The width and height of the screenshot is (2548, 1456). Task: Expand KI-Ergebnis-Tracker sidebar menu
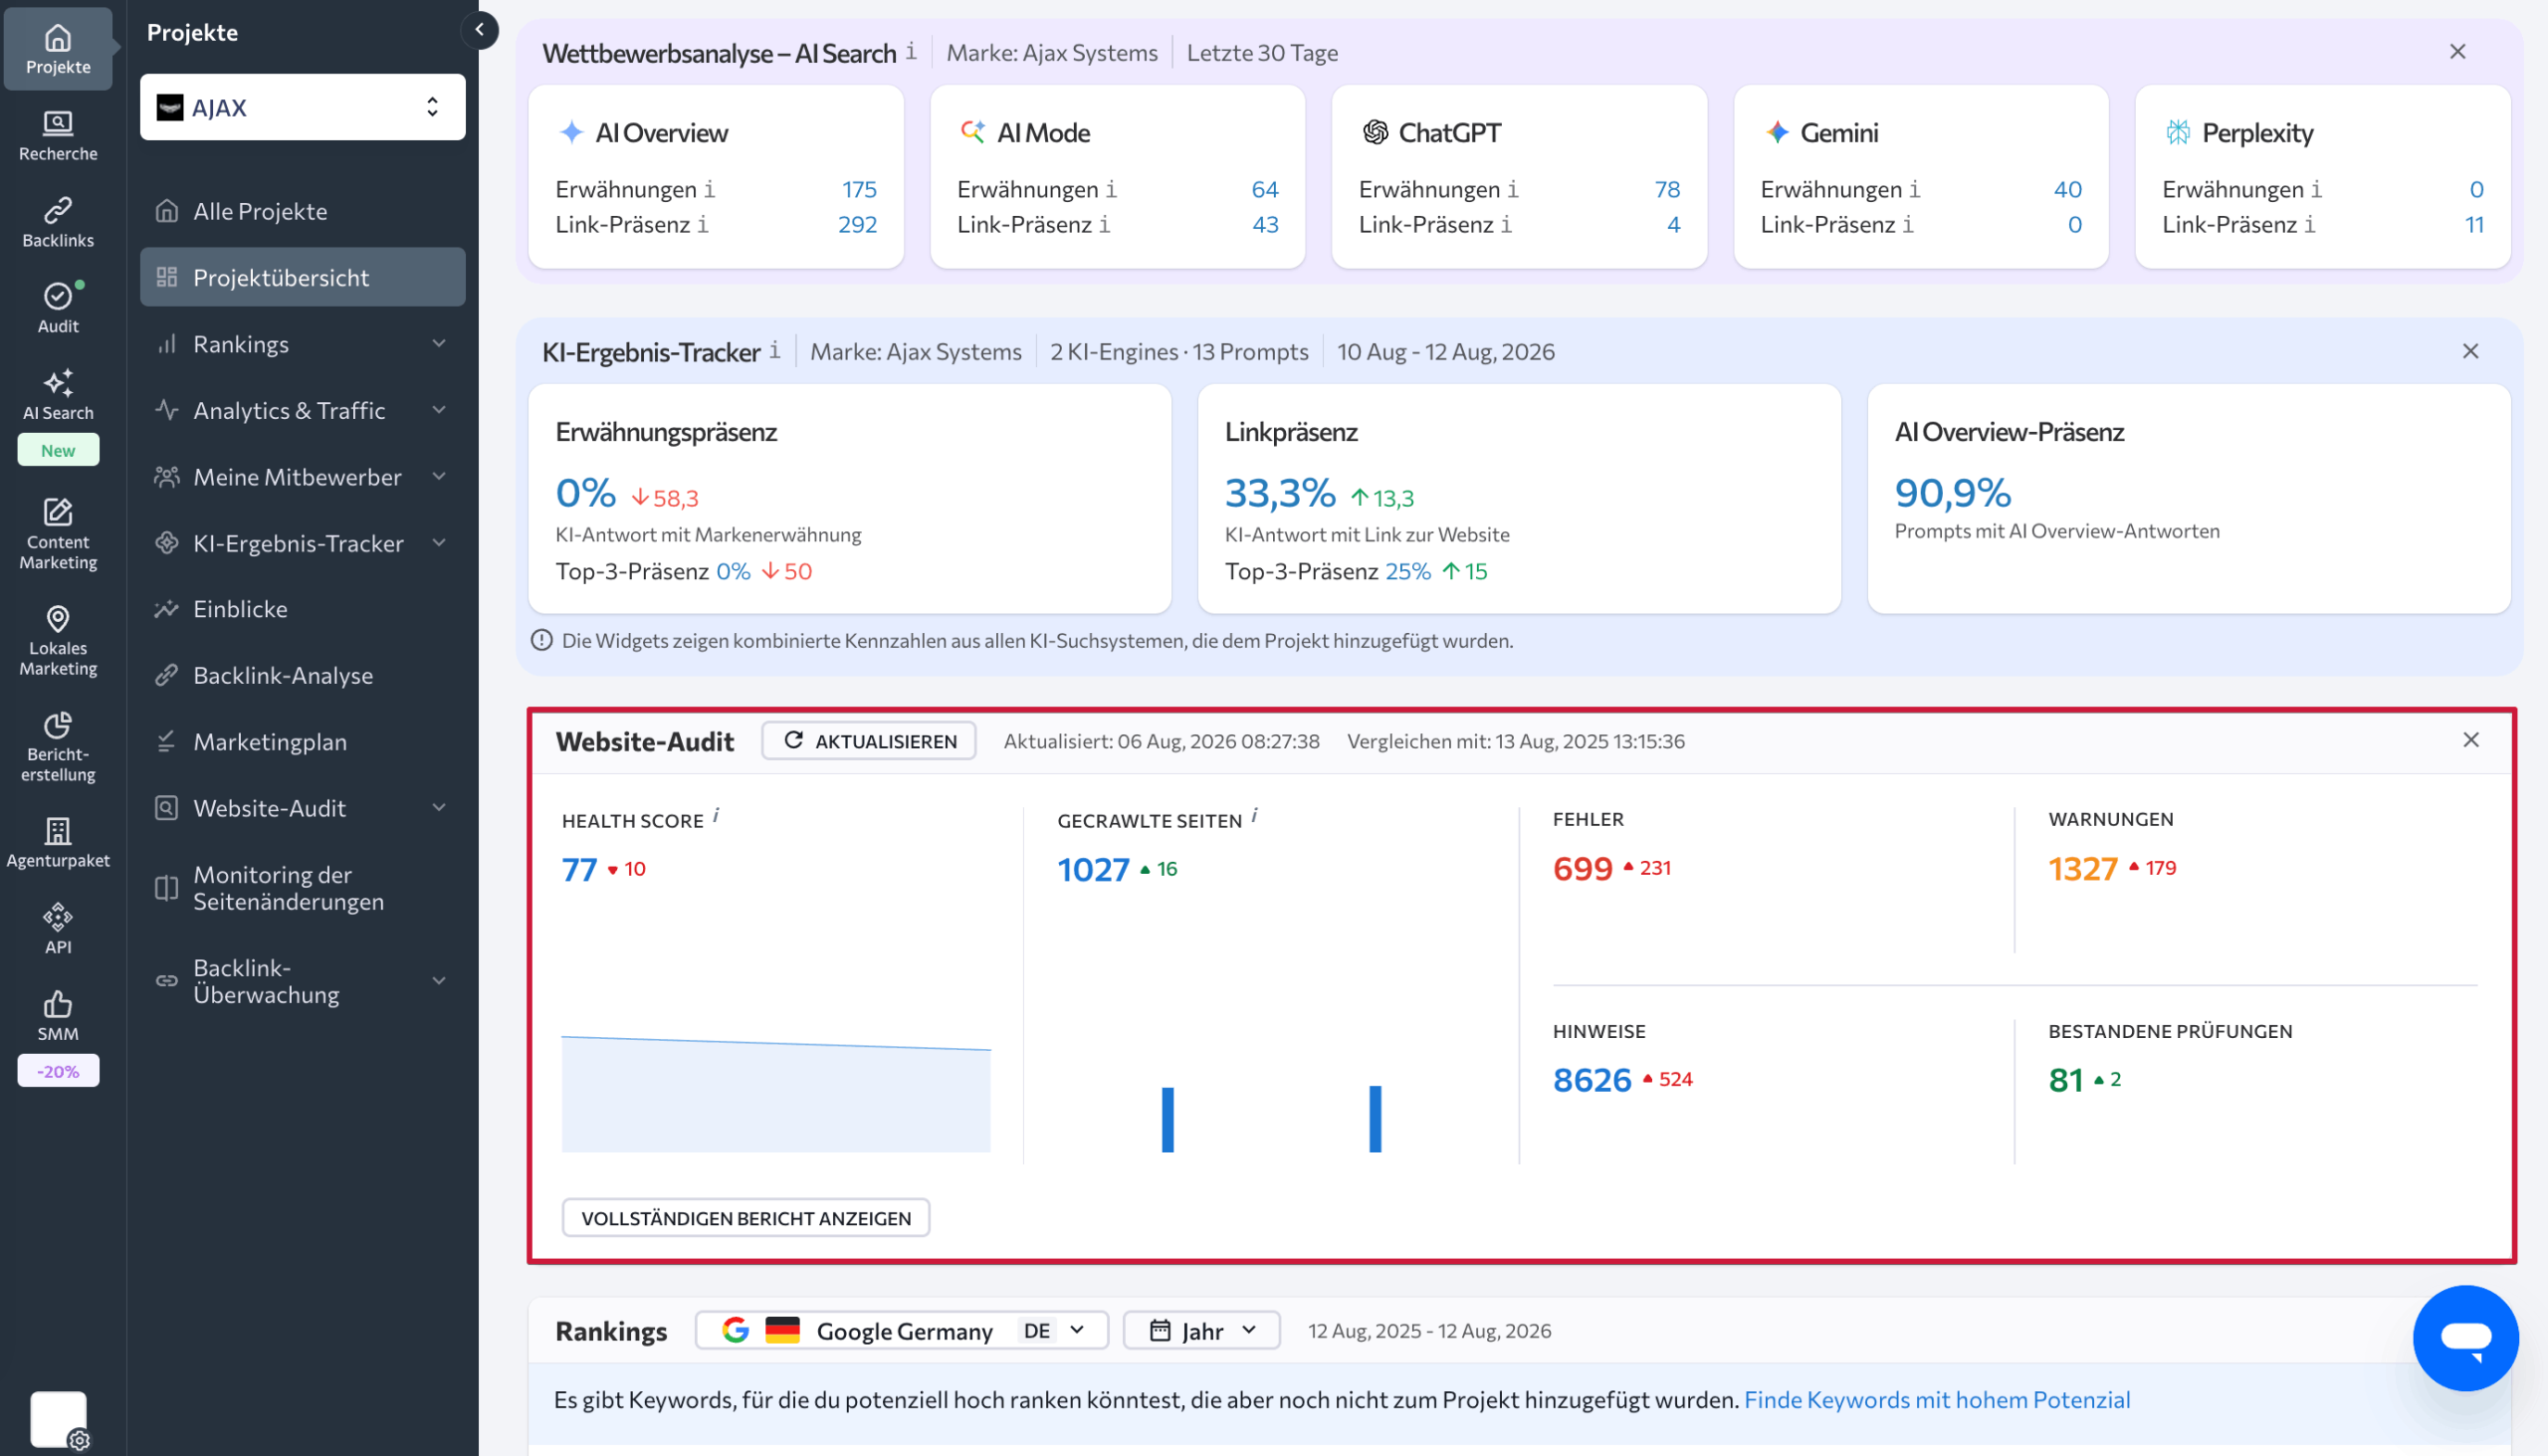[x=439, y=543]
